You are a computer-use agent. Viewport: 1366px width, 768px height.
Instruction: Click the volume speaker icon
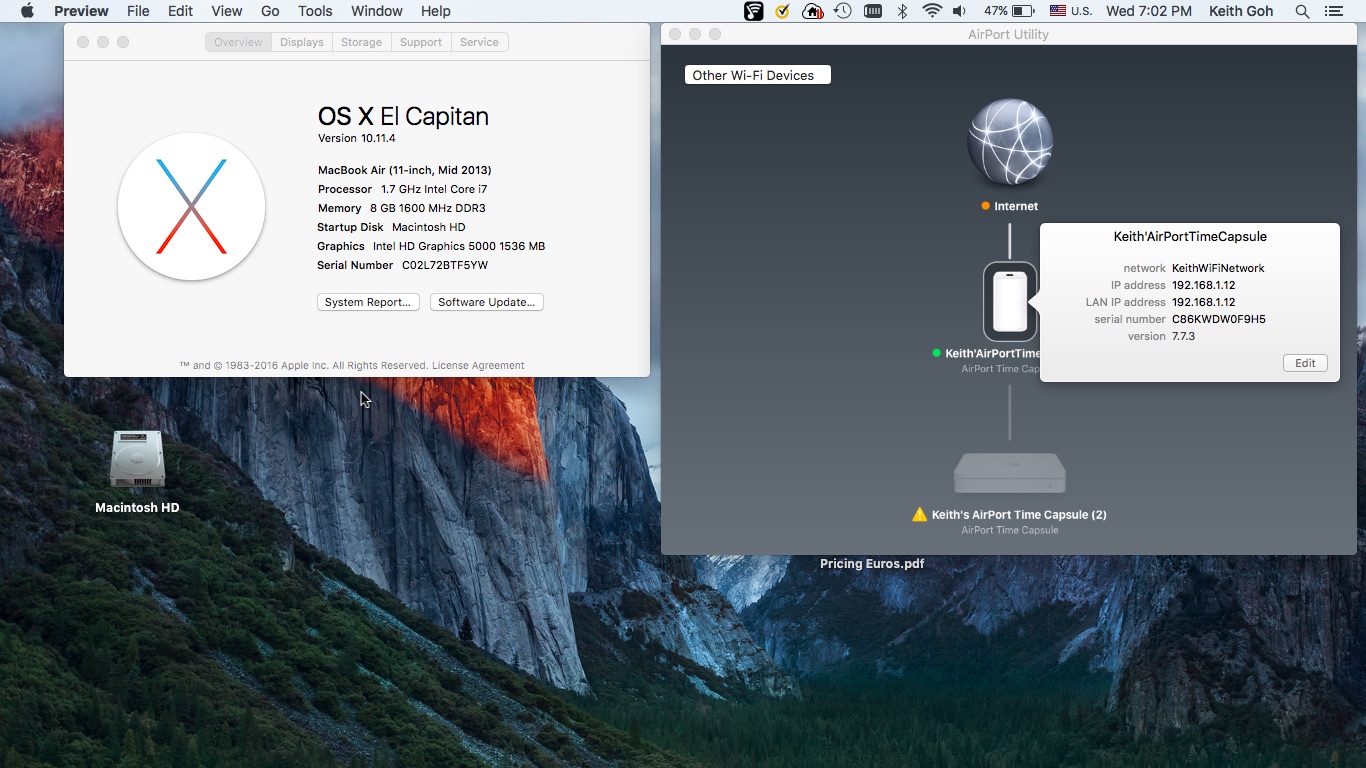click(x=959, y=11)
